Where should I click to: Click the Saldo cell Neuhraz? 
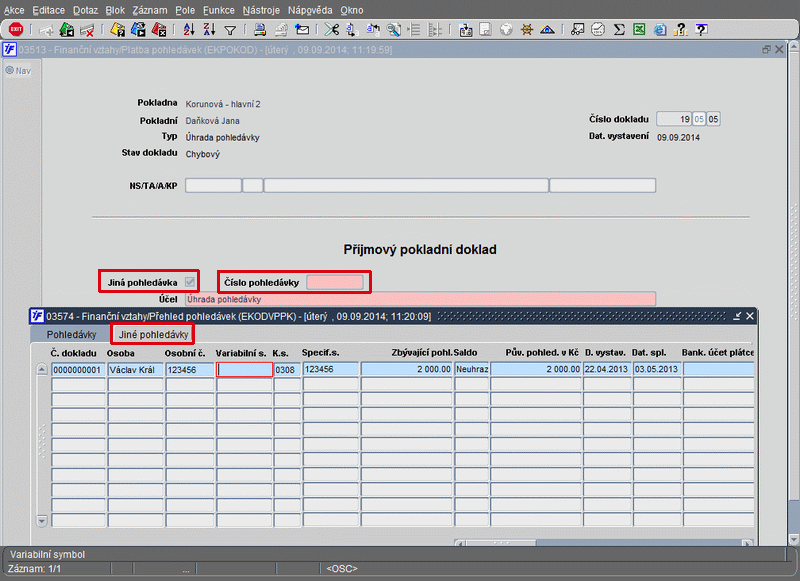point(472,369)
